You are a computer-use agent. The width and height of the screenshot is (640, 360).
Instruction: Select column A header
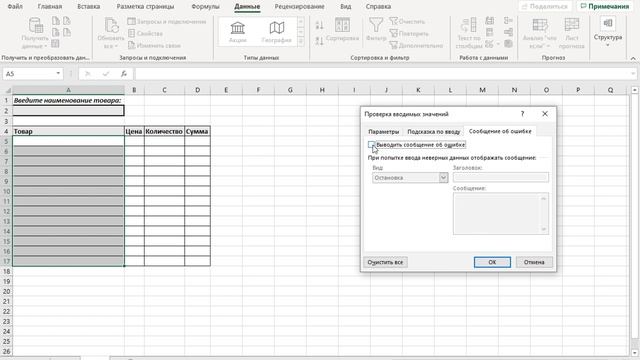[x=68, y=90]
